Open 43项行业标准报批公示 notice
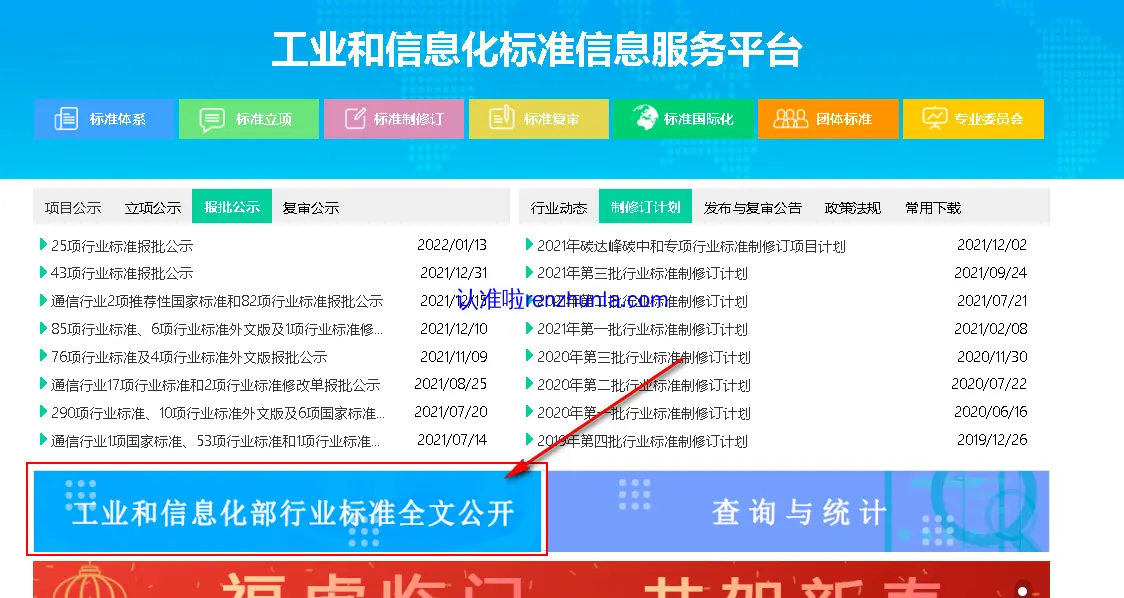 pos(122,273)
